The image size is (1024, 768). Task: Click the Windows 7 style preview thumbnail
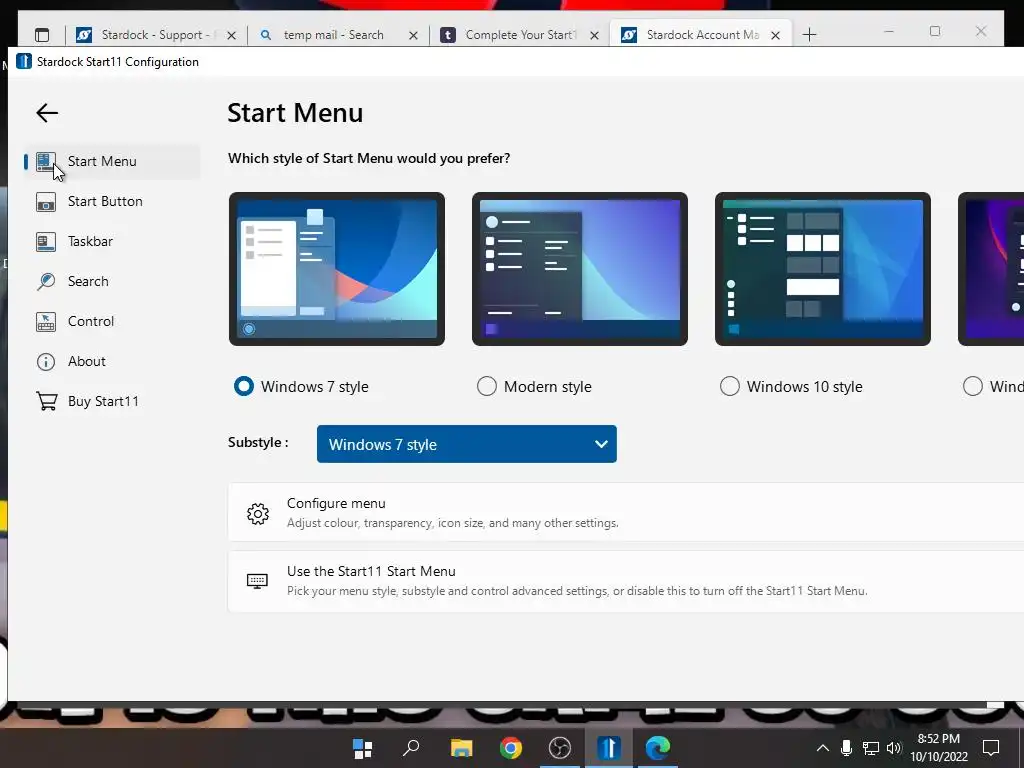pyautogui.click(x=336, y=268)
